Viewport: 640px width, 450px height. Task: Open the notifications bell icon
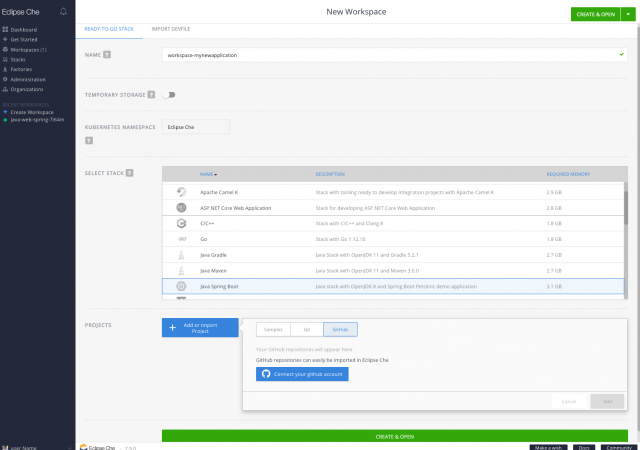pos(63,11)
